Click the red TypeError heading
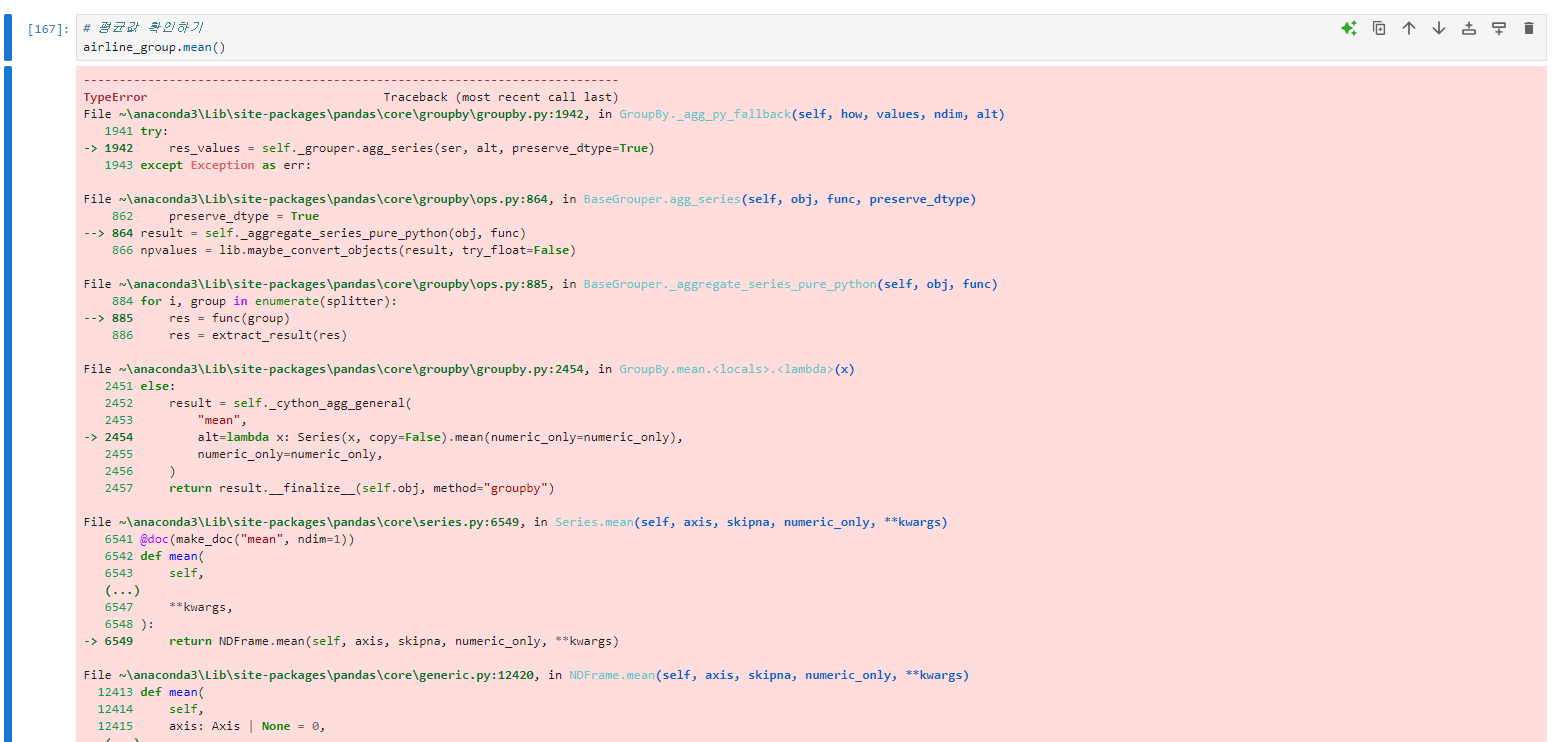Viewport: 1557px width, 742px height. pyautogui.click(x=115, y=97)
